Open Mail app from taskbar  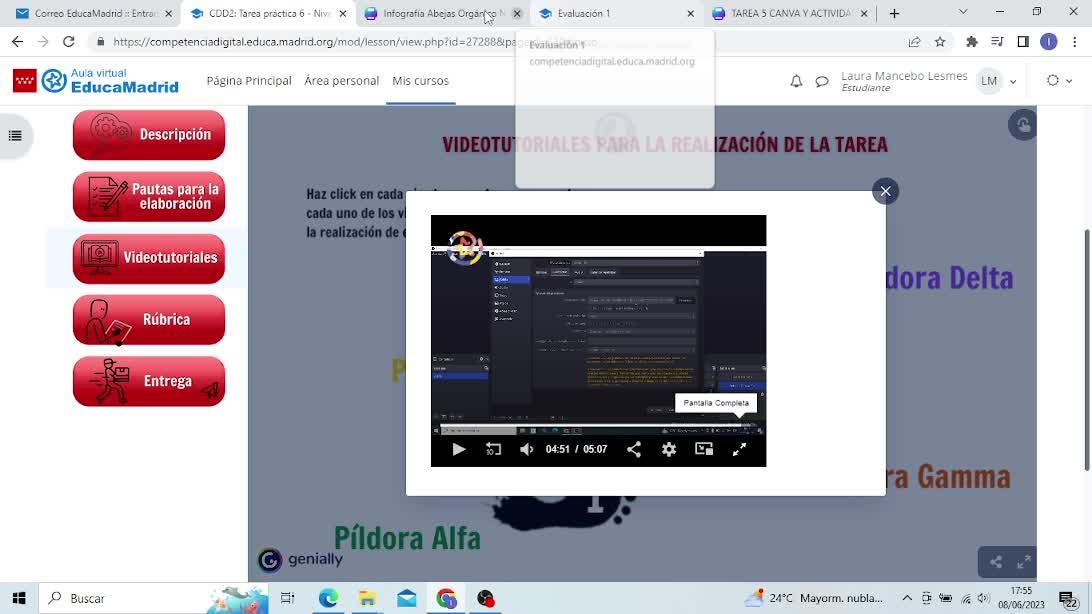[x=407, y=598]
